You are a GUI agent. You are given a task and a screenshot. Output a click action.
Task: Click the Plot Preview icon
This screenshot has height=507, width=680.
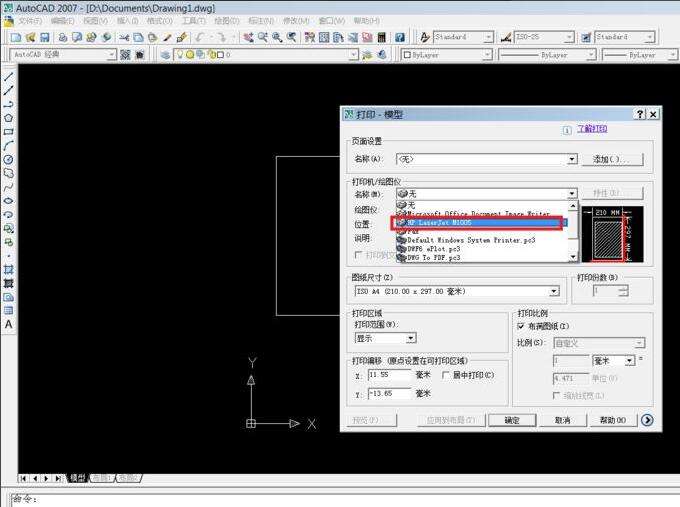coord(77,38)
